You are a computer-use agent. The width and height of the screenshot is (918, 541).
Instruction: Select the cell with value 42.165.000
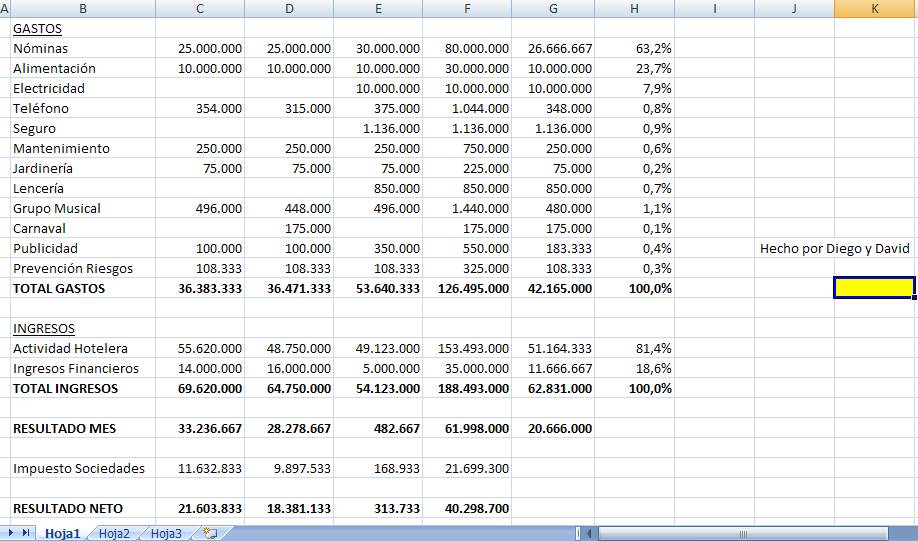(553, 288)
